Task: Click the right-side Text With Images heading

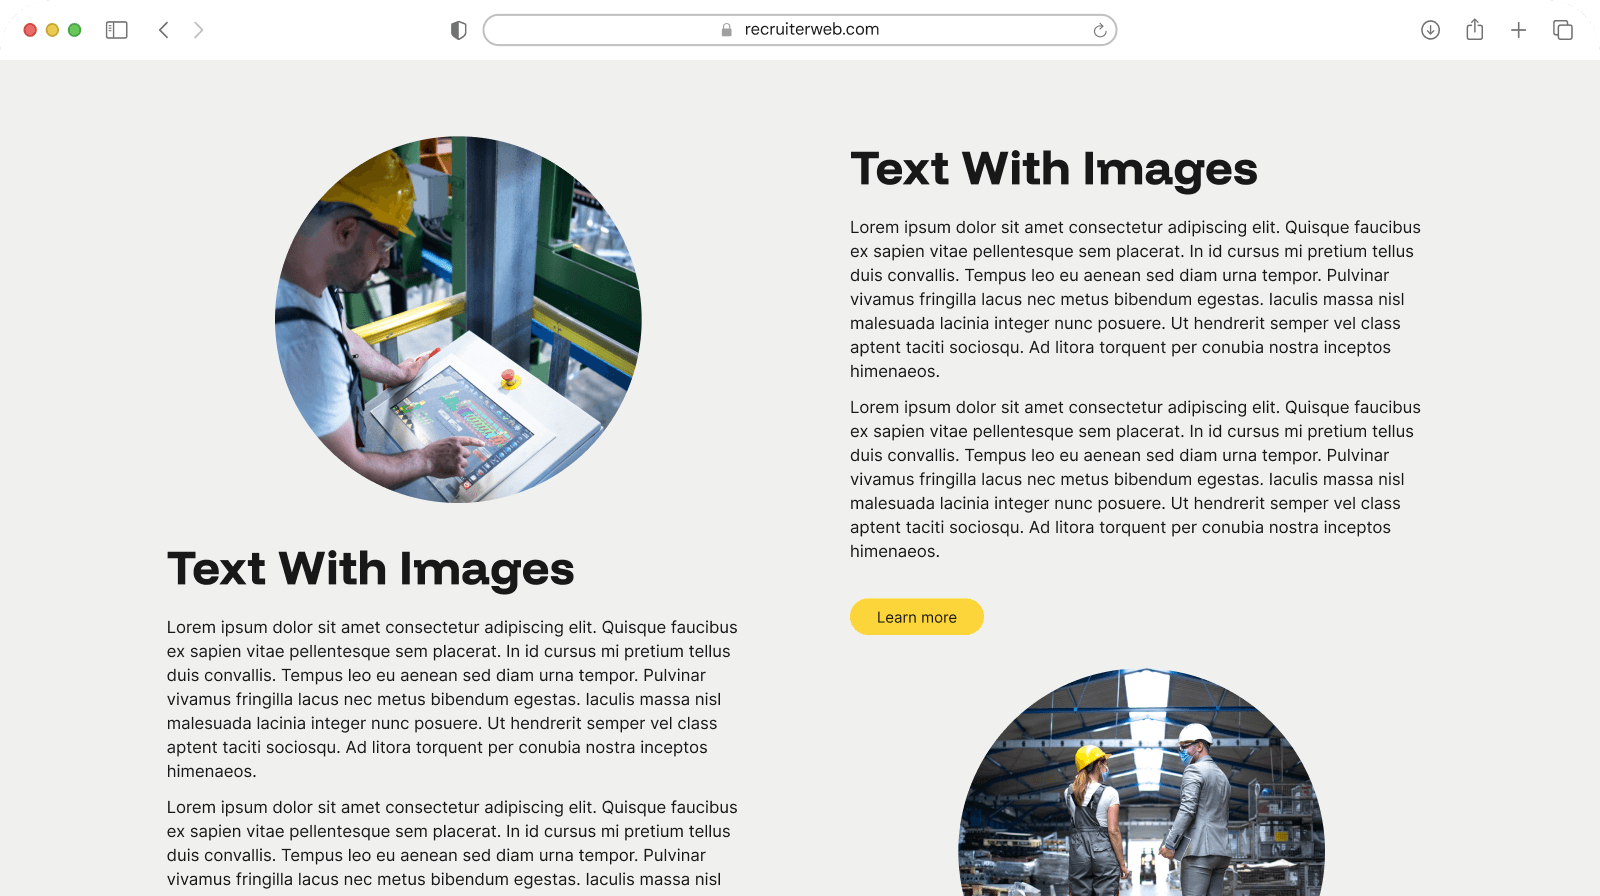Action: point(1054,169)
